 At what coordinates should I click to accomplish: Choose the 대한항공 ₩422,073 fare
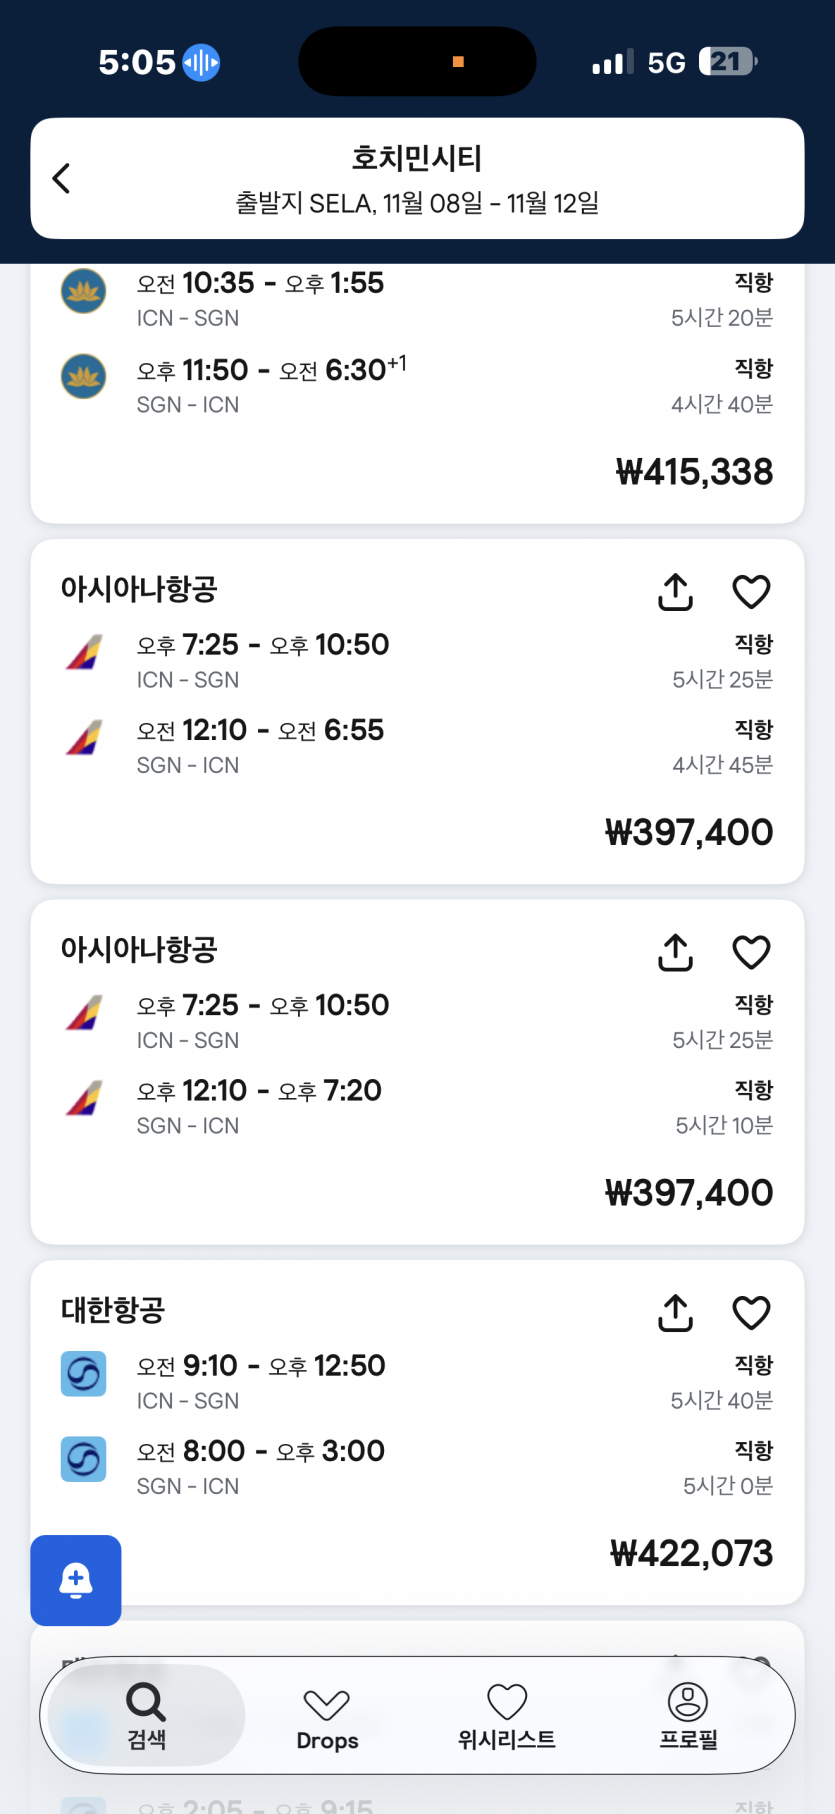pos(691,1553)
